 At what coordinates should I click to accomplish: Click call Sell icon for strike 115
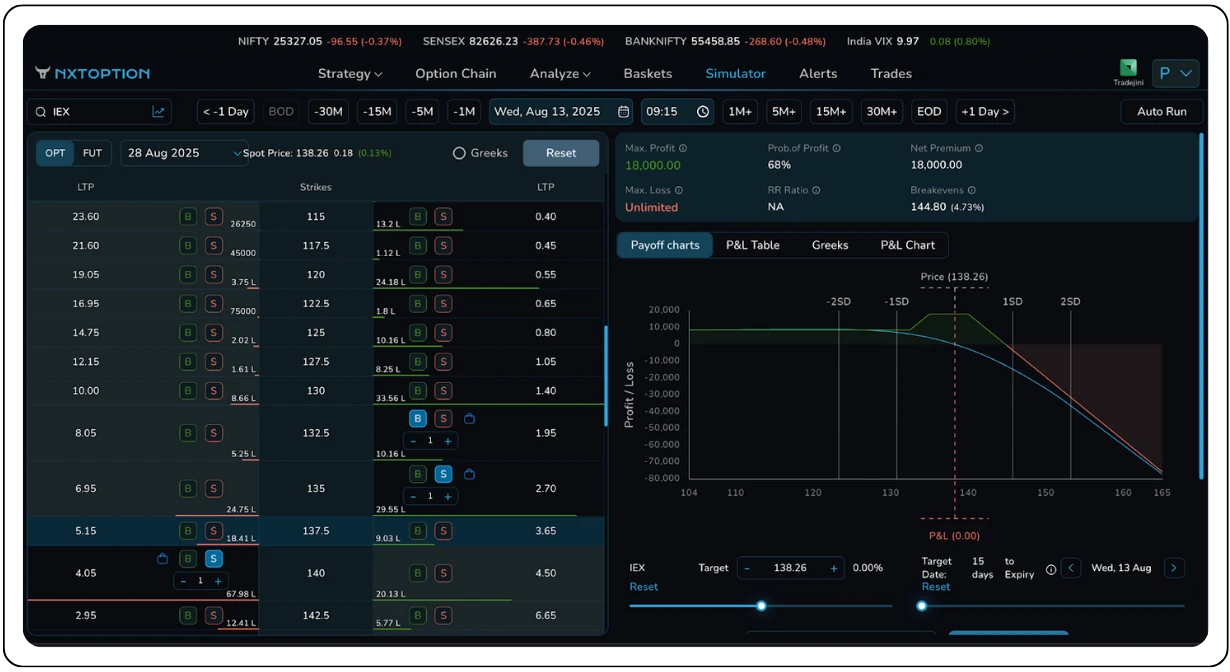(x=213, y=216)
